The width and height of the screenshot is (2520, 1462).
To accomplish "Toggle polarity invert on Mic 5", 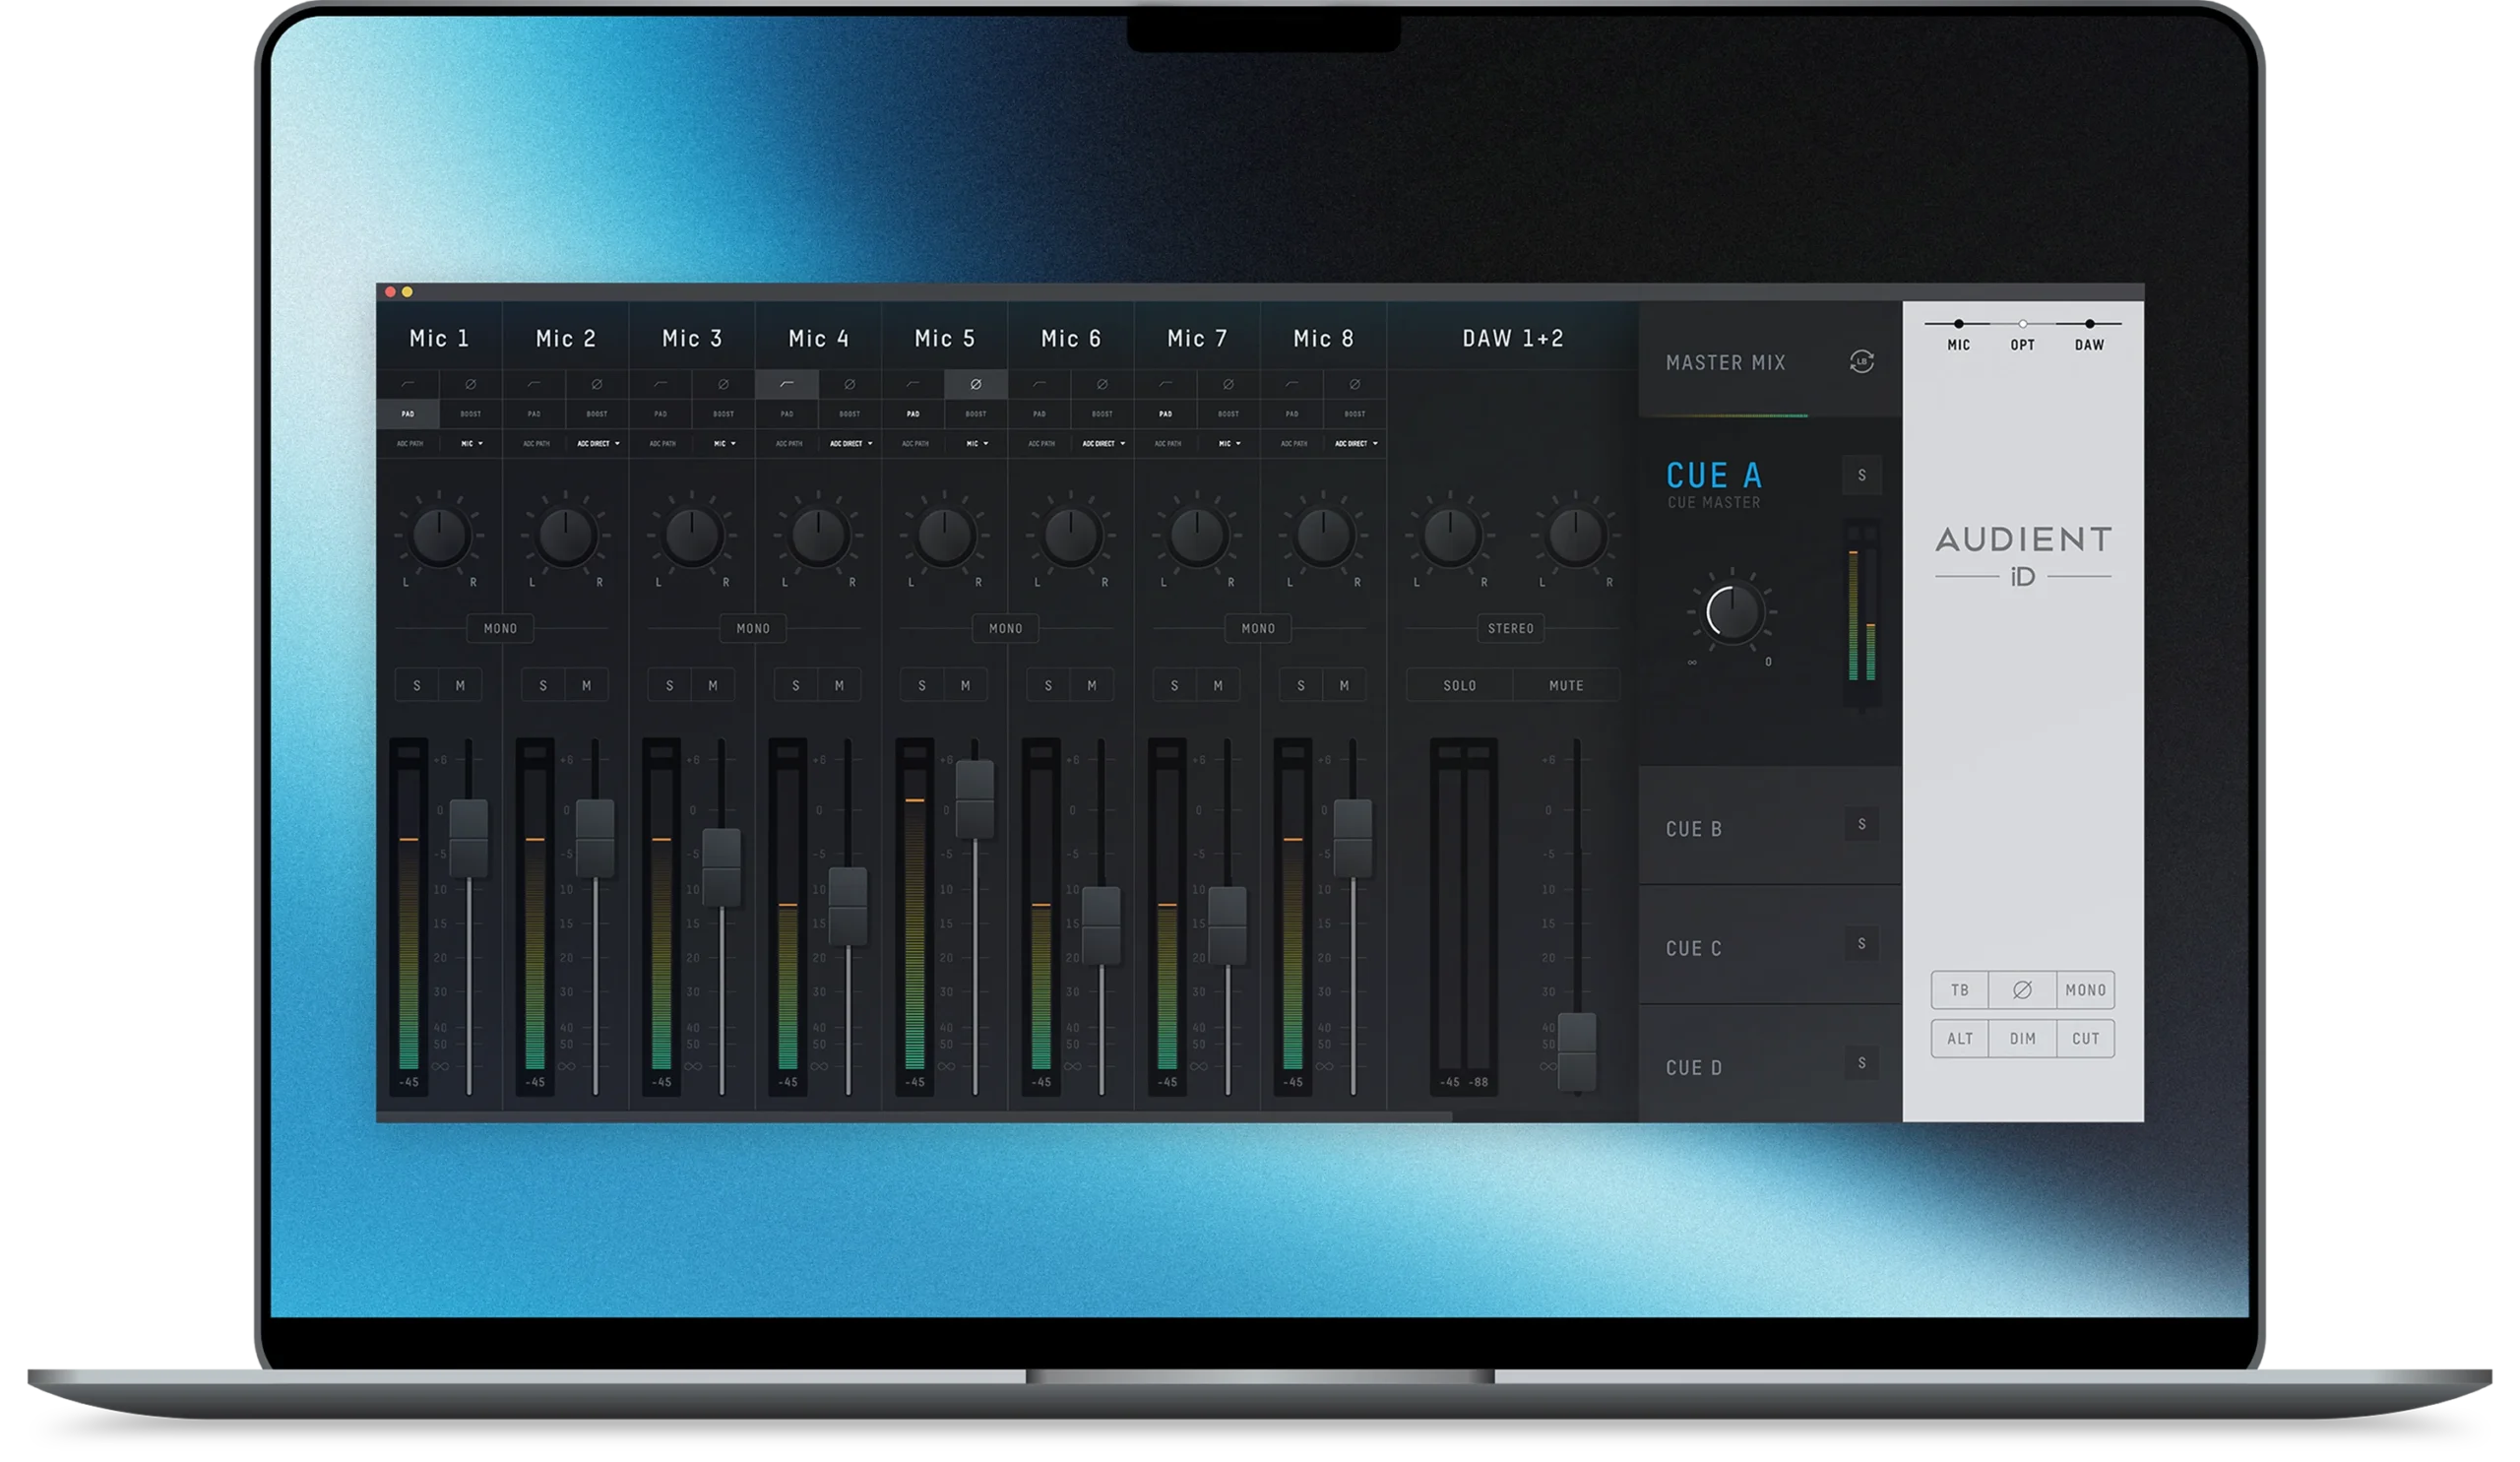I will [x=977, y=385].
